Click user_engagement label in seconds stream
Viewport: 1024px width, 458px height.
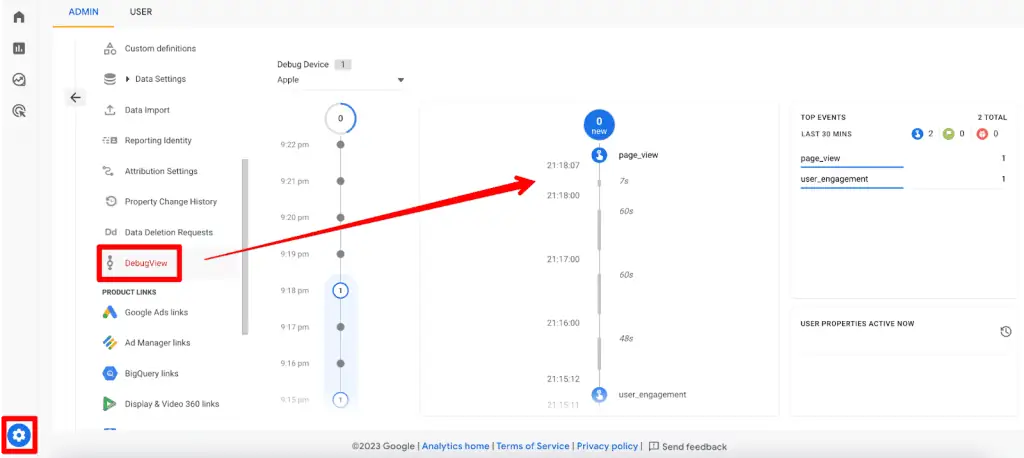click(x=652, y=395)
